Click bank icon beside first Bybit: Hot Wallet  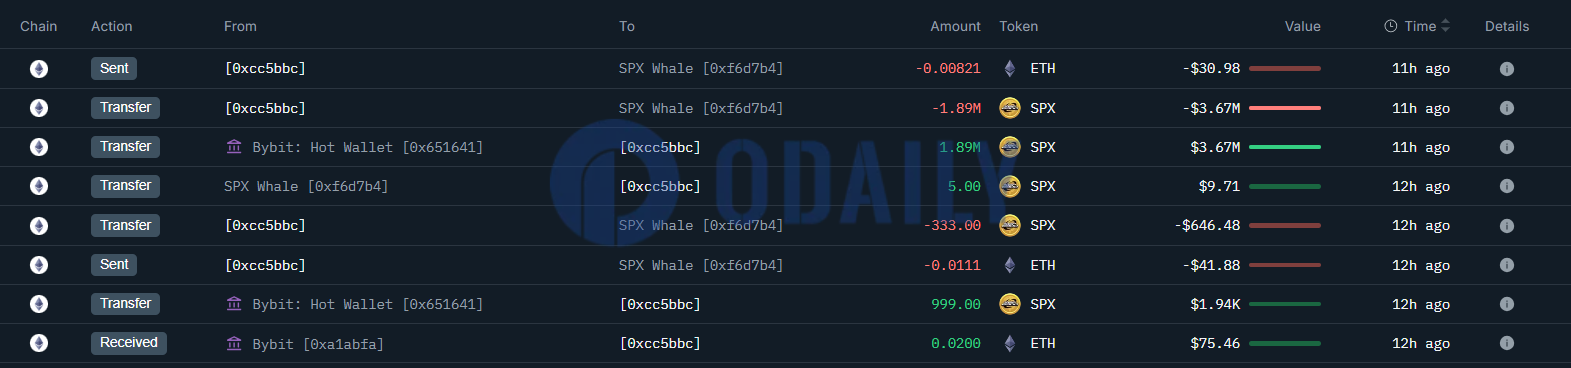[234, 147]
